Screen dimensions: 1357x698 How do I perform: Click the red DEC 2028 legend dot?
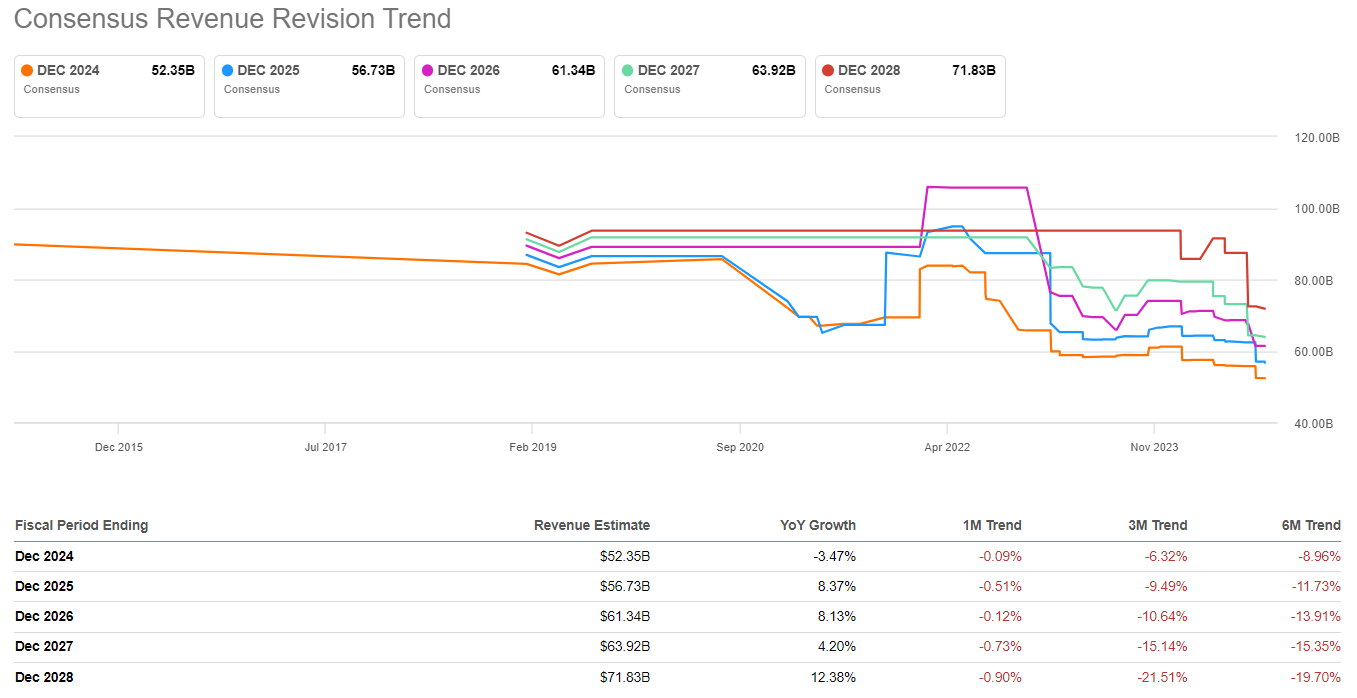point(828,71)
